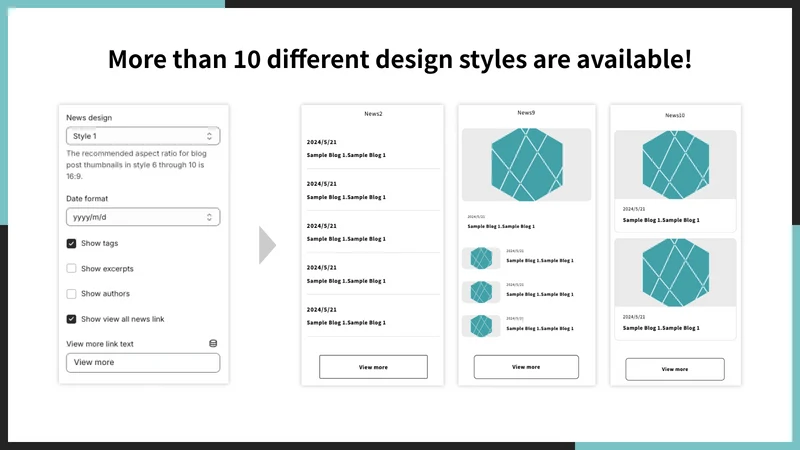800x450 pixels.
Task: Click first Sample Blog title in News2
Action: [346, 155]
